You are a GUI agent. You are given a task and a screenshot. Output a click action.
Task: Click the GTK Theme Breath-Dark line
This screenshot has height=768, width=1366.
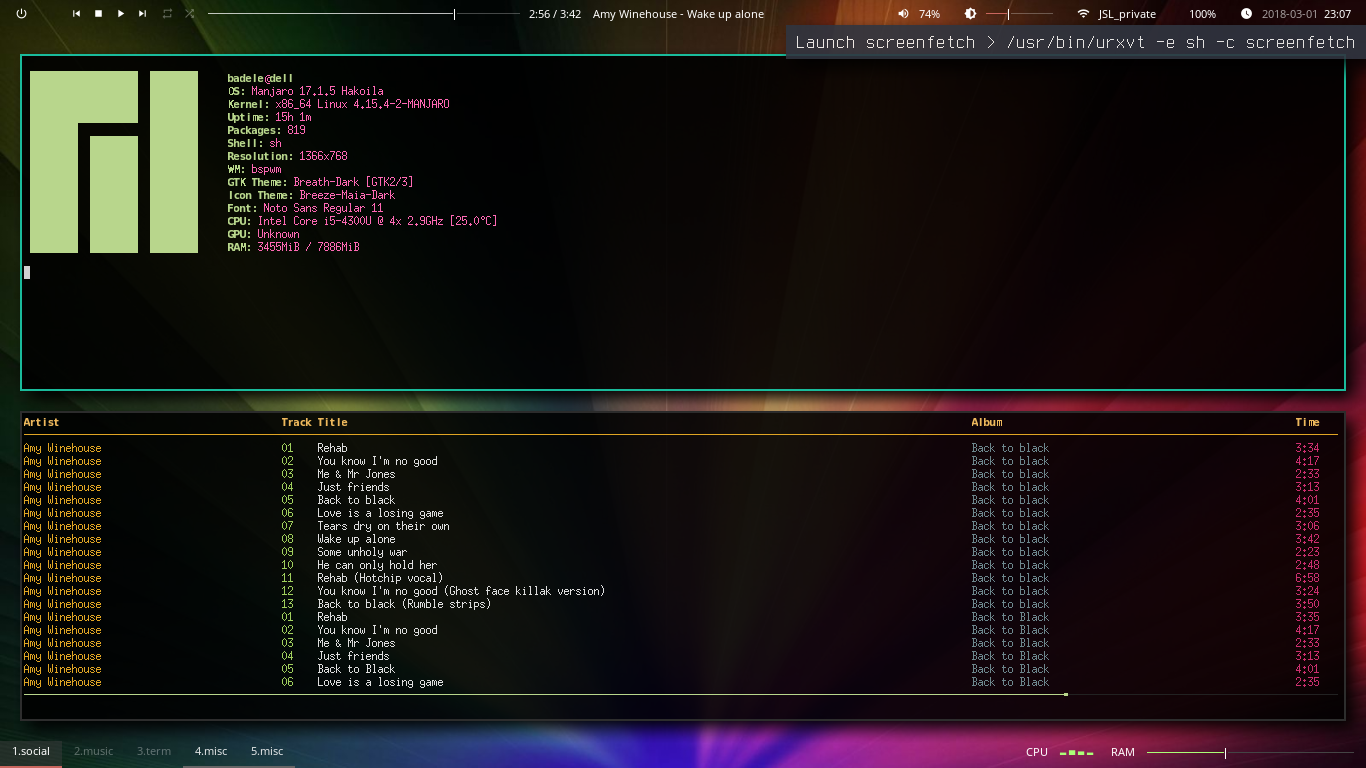click(320, 182)
